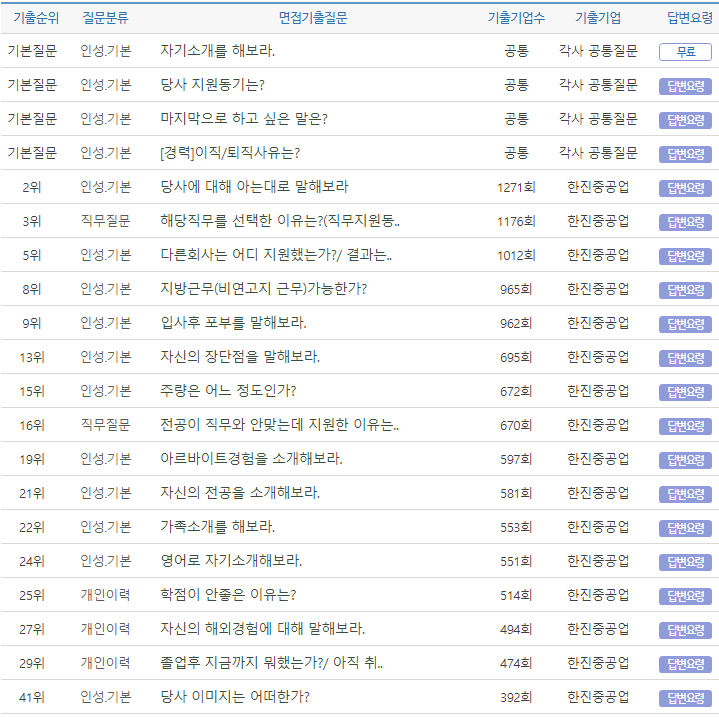Open the question 입사후 포부를 말해보라
The width and height of the screenshot is (719, 717).
[233, 323]
